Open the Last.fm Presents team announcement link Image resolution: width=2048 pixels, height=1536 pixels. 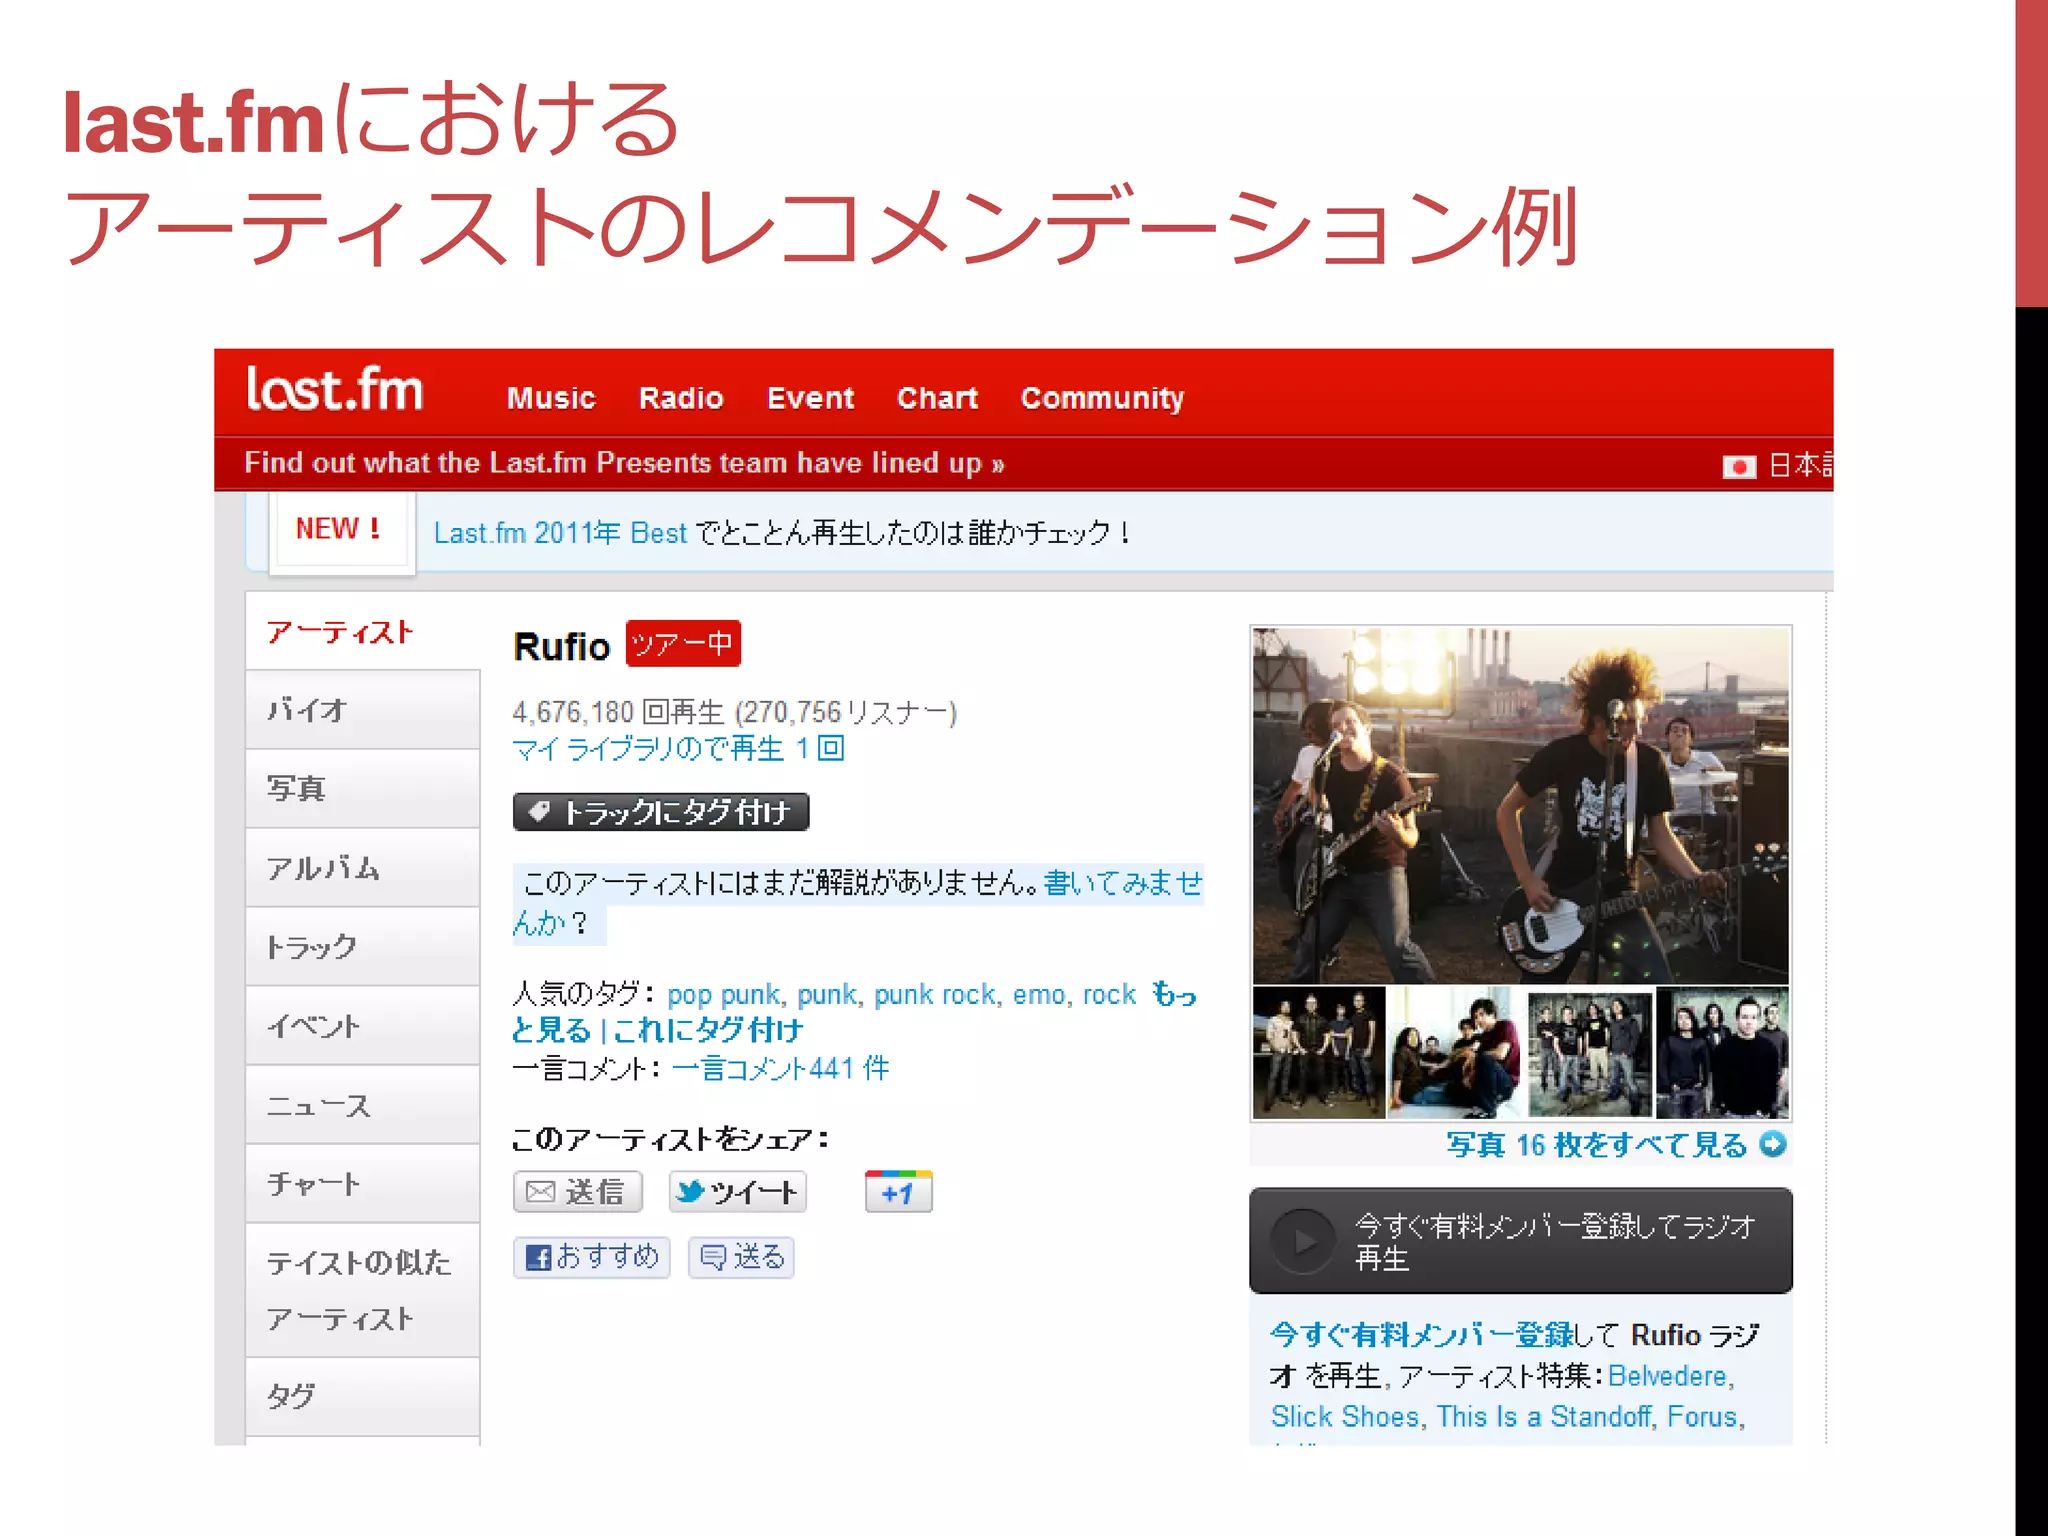624,463
